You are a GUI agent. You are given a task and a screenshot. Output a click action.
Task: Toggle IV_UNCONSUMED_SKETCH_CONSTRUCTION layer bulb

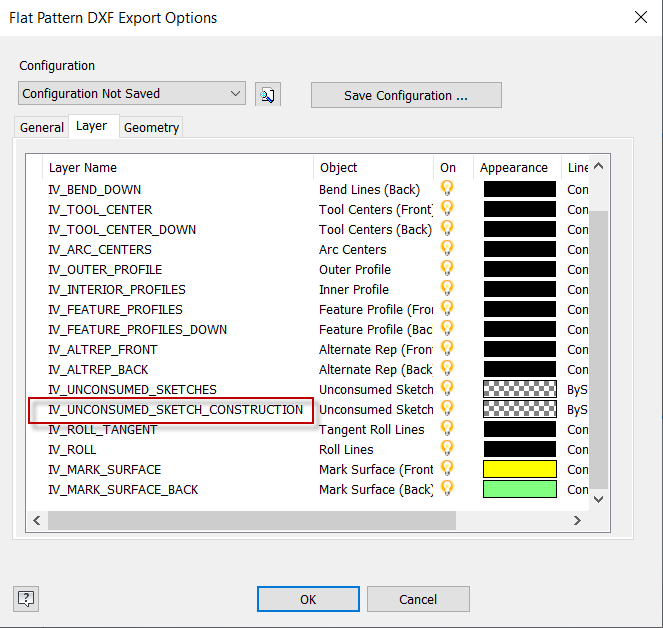point(447,408)
